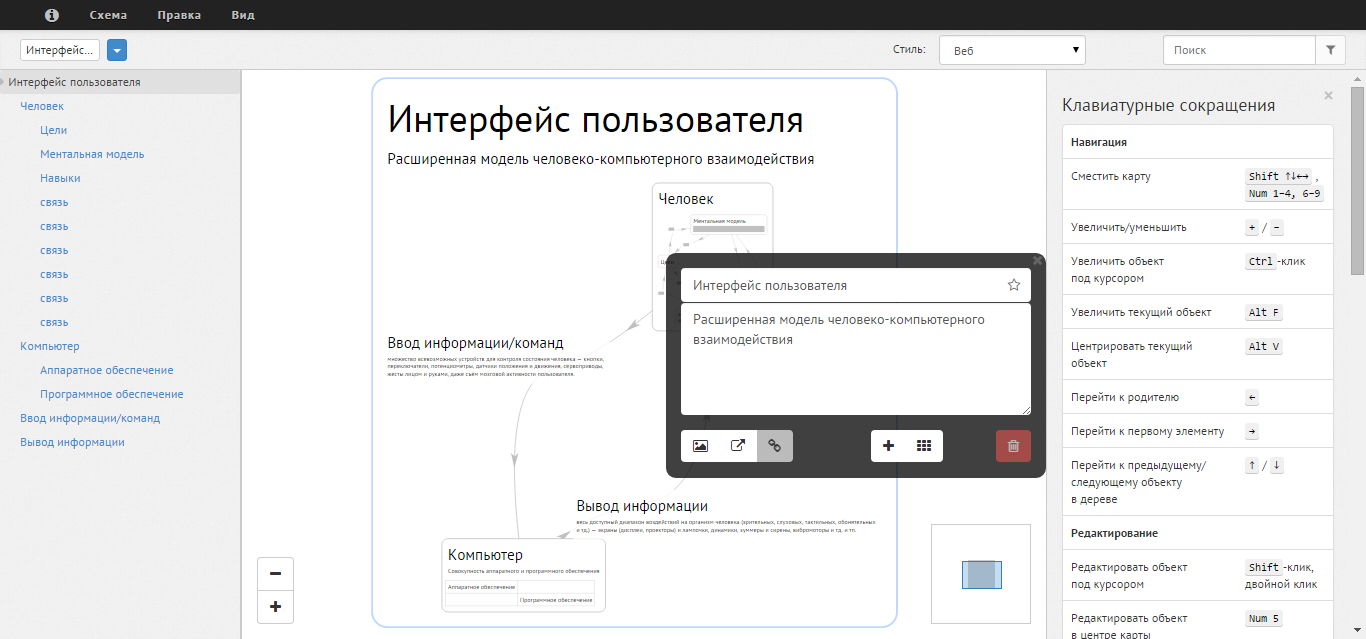Click the map title Интерфейс пользователя
Screen dimensions: 1366x639
click(x=595, y=120)
